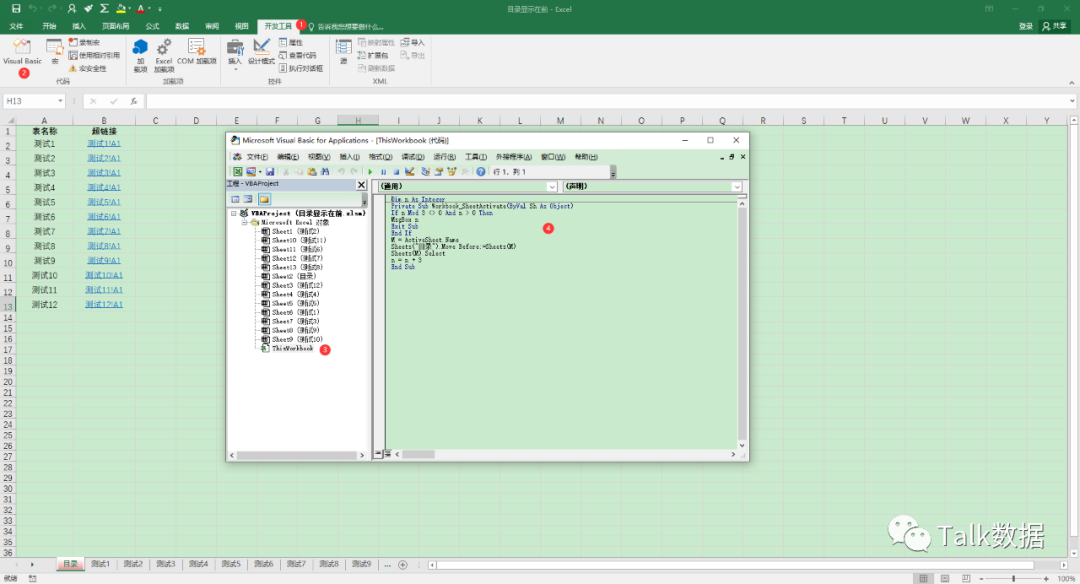Click the 测试1!A1 hyperlink in column B
This screenshot has width=1080, height=584.
tap(104, 144)
